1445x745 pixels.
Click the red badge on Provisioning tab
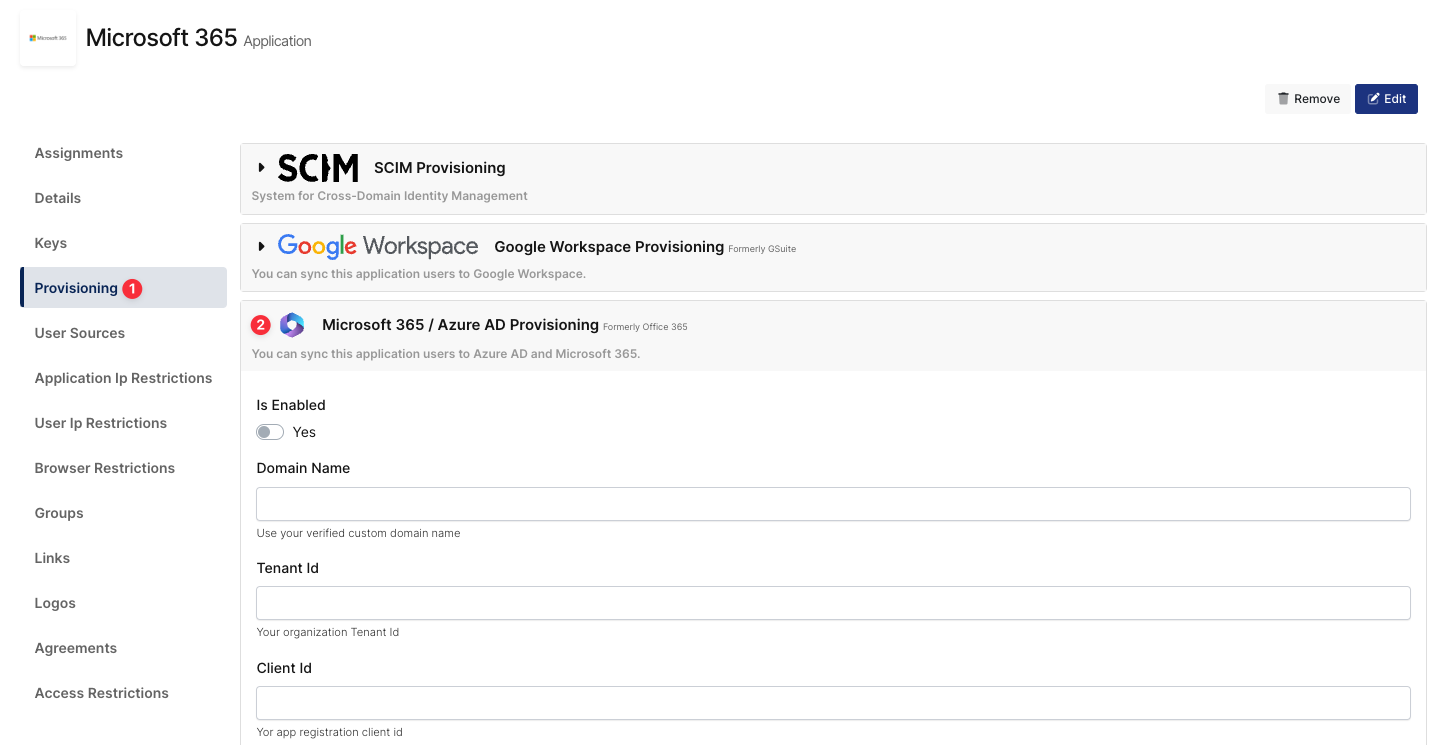132,289
